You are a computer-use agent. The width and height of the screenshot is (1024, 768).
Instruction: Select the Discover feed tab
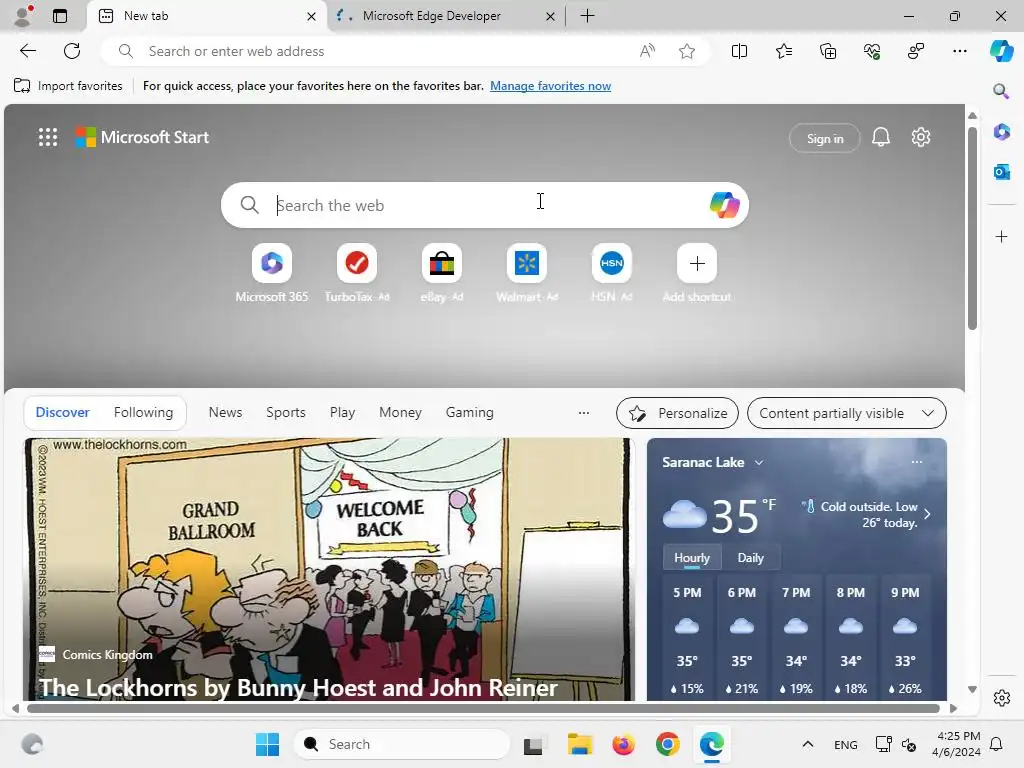(x=62, y=413)
